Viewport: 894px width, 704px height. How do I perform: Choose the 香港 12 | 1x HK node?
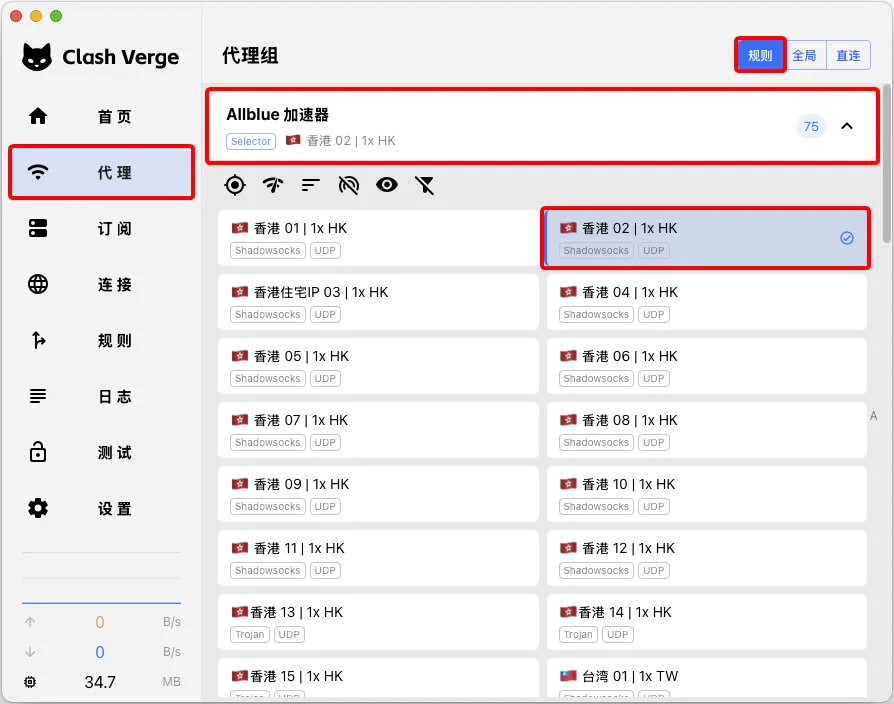coord(707,558)
